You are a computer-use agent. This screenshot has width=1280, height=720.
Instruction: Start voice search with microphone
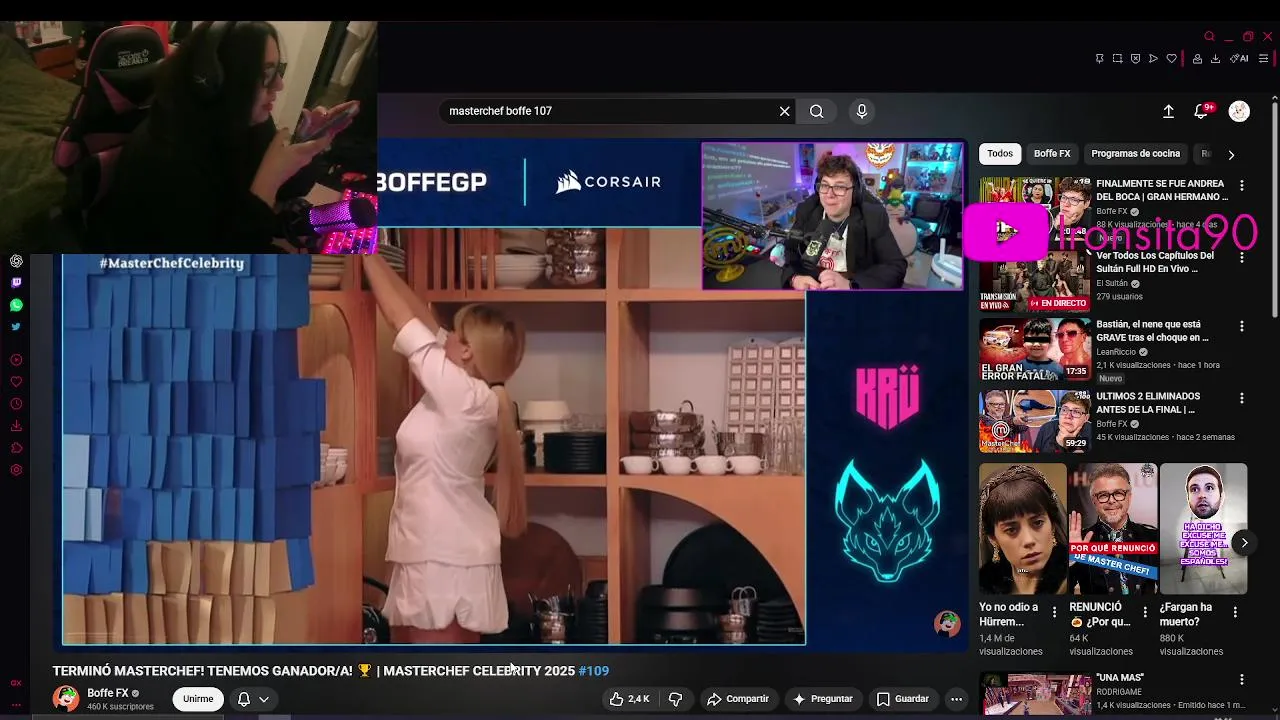pyautogui.click(x=861, y=111)
